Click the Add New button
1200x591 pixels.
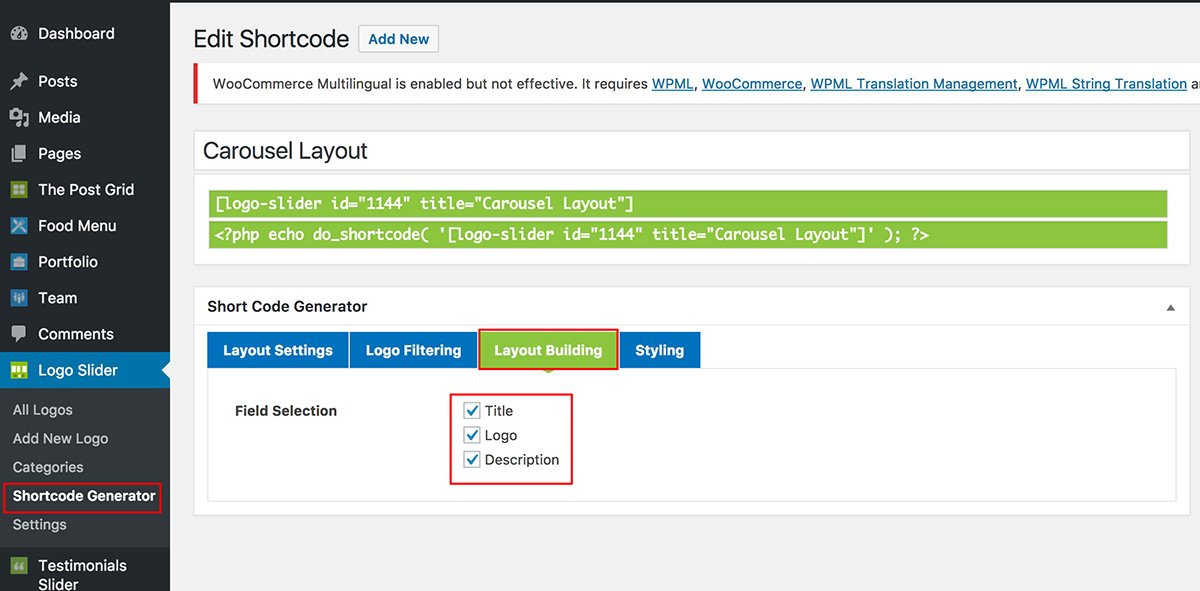[x=398, y=39]
